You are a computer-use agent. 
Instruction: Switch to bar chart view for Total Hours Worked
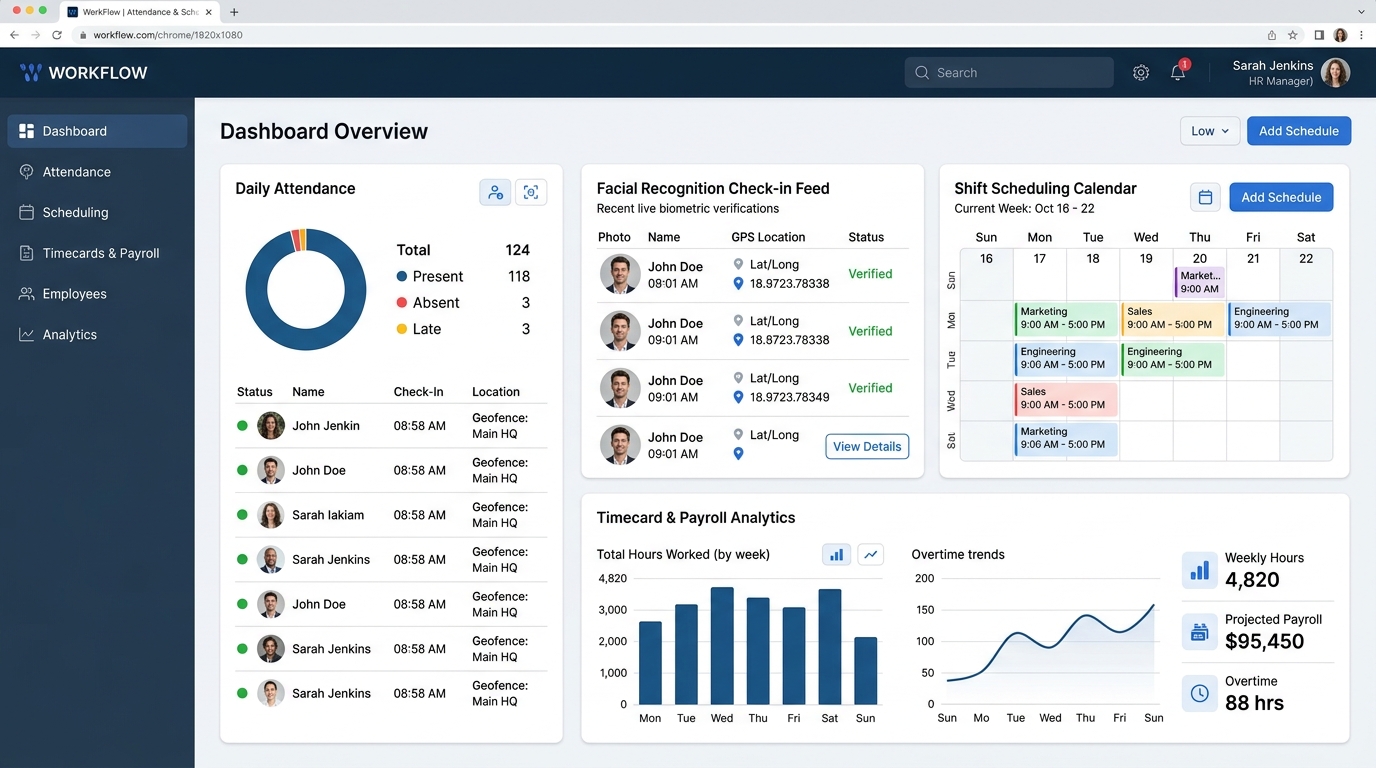(837, 554)
